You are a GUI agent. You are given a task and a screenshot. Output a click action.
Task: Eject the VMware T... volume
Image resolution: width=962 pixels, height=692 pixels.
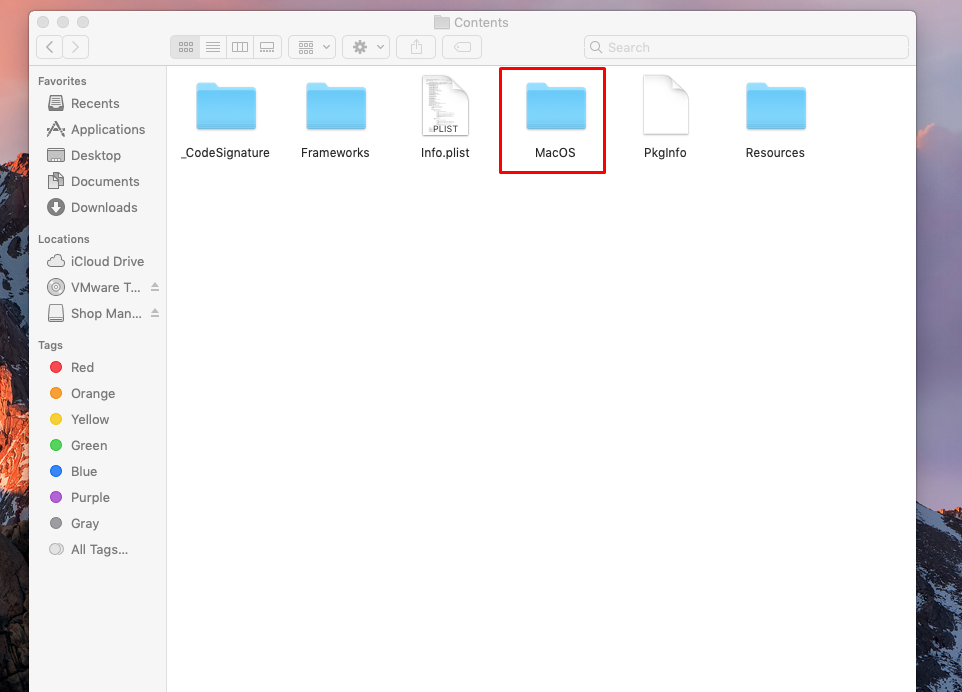point(155,286)
